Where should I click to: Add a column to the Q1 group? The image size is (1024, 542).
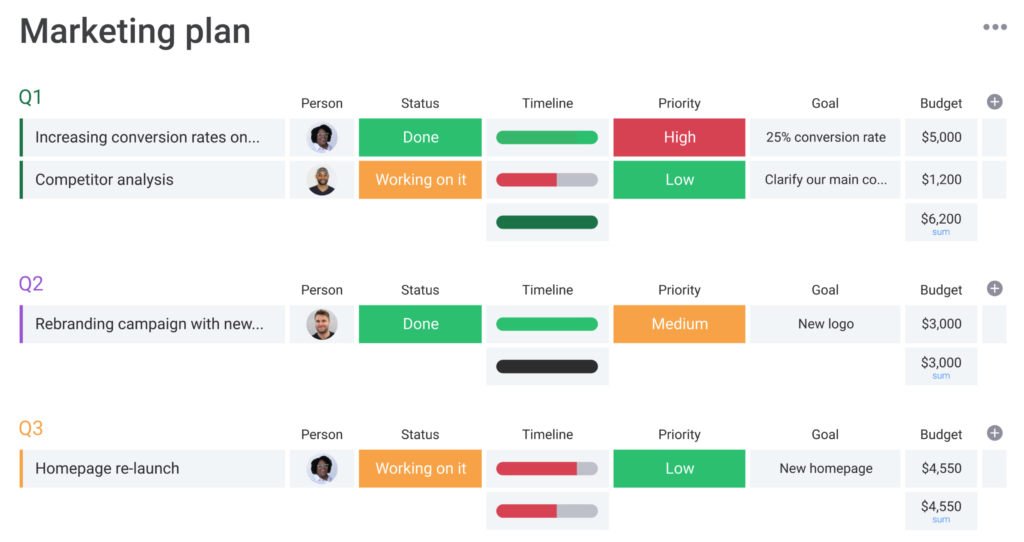point(995,102)
